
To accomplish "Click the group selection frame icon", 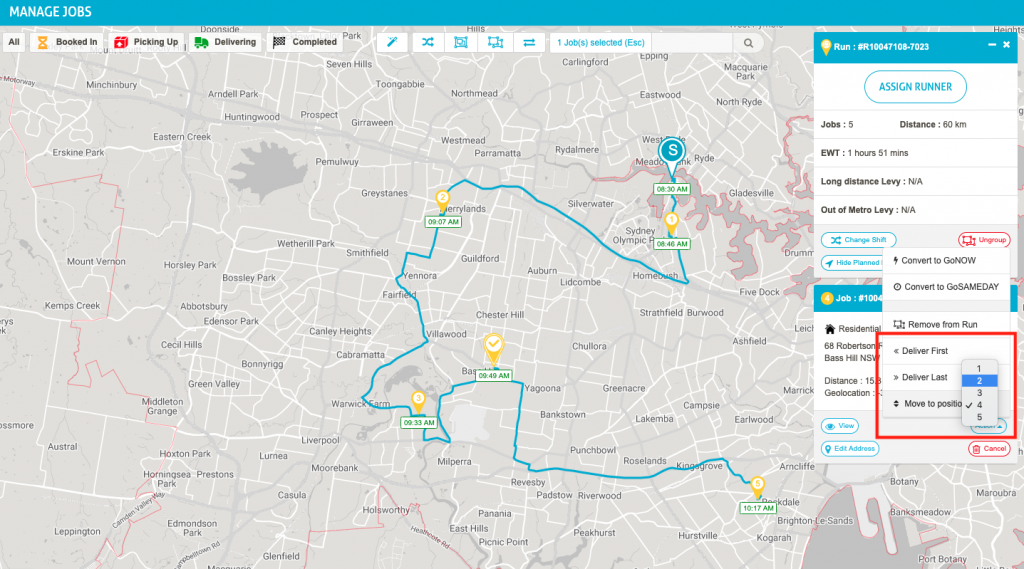I will point(461,42).
